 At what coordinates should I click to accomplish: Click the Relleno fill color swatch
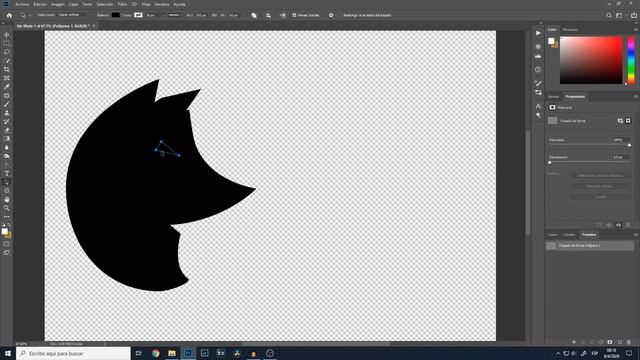pyautogui.click(x=116, y=15)
